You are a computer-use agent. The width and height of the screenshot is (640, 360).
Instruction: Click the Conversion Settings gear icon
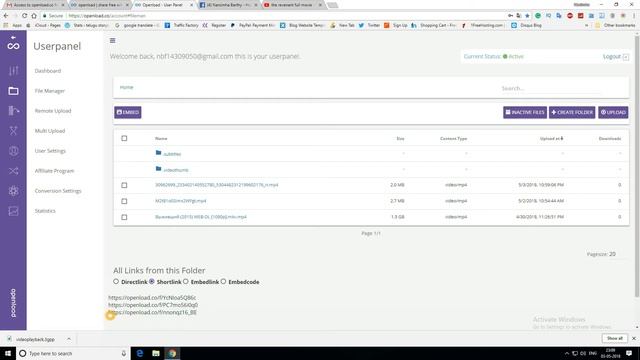tap(13, 191)
